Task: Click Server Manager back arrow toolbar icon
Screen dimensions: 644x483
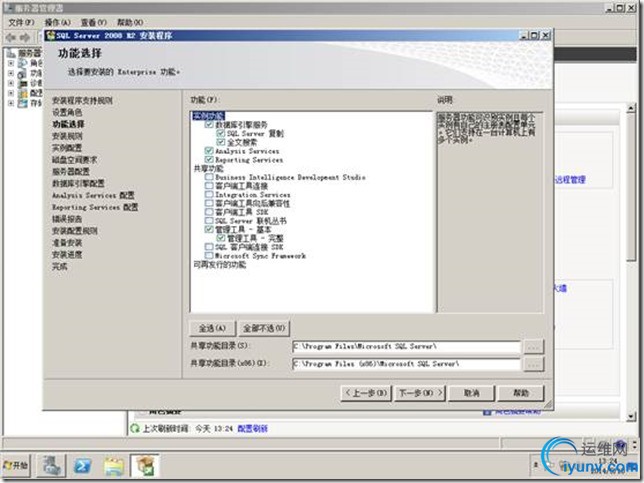Action: tap(10, 38)
